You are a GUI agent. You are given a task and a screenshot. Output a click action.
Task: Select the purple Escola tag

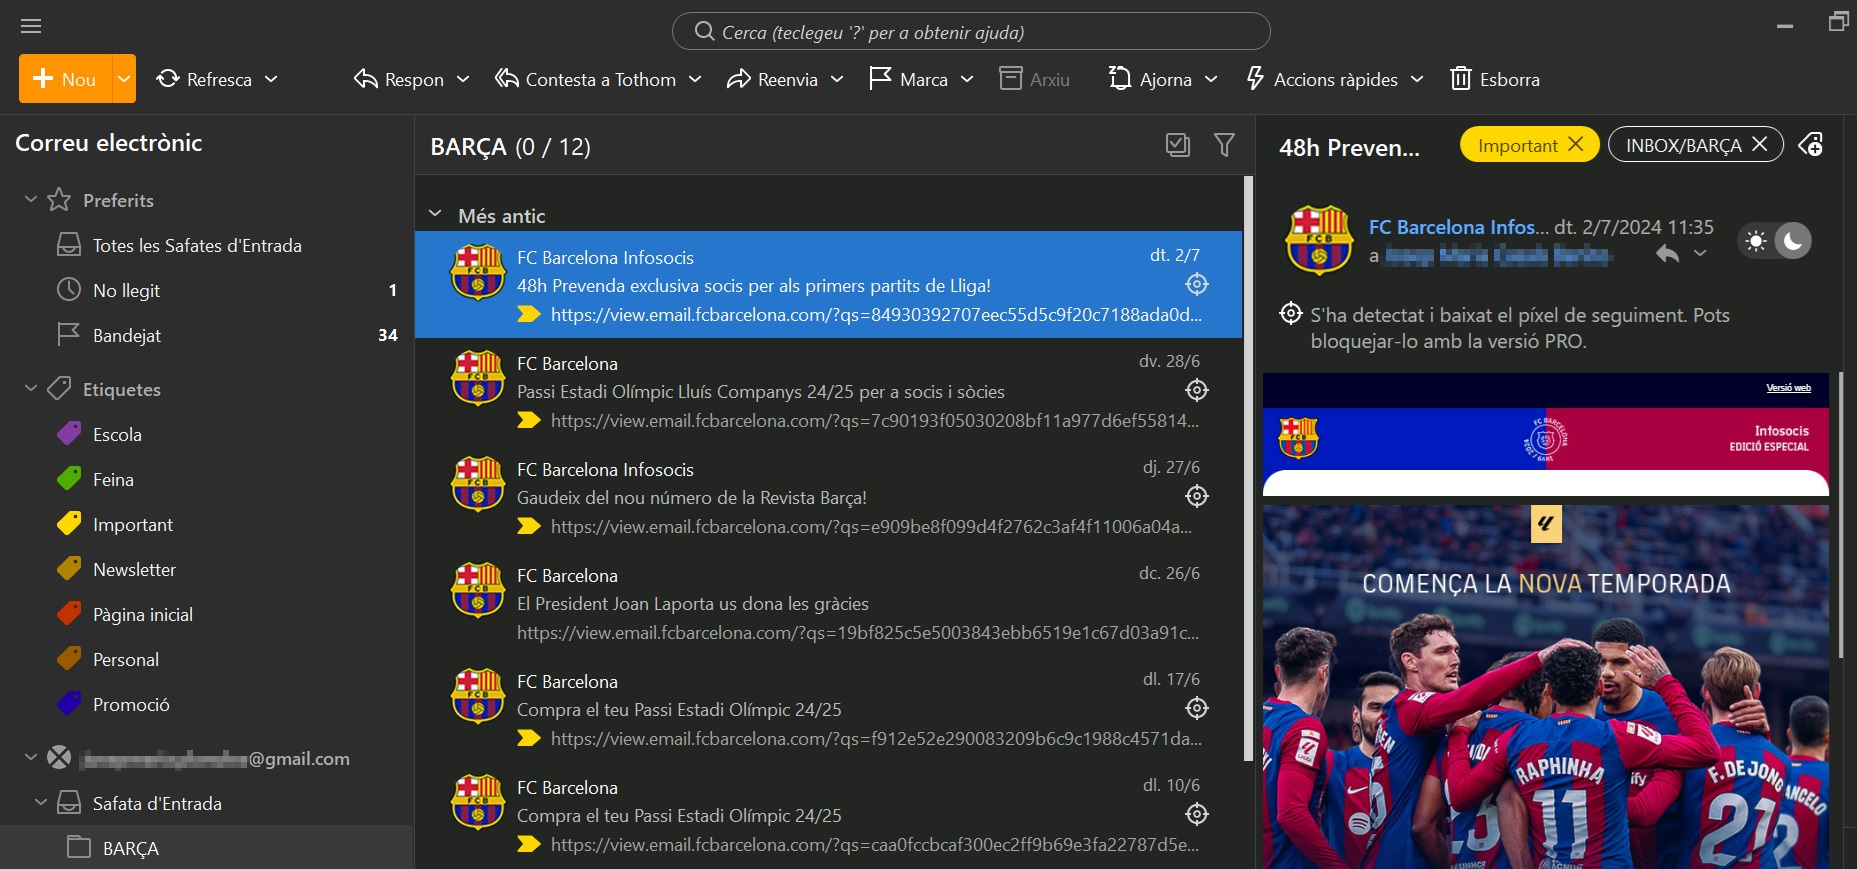[117, 435]
